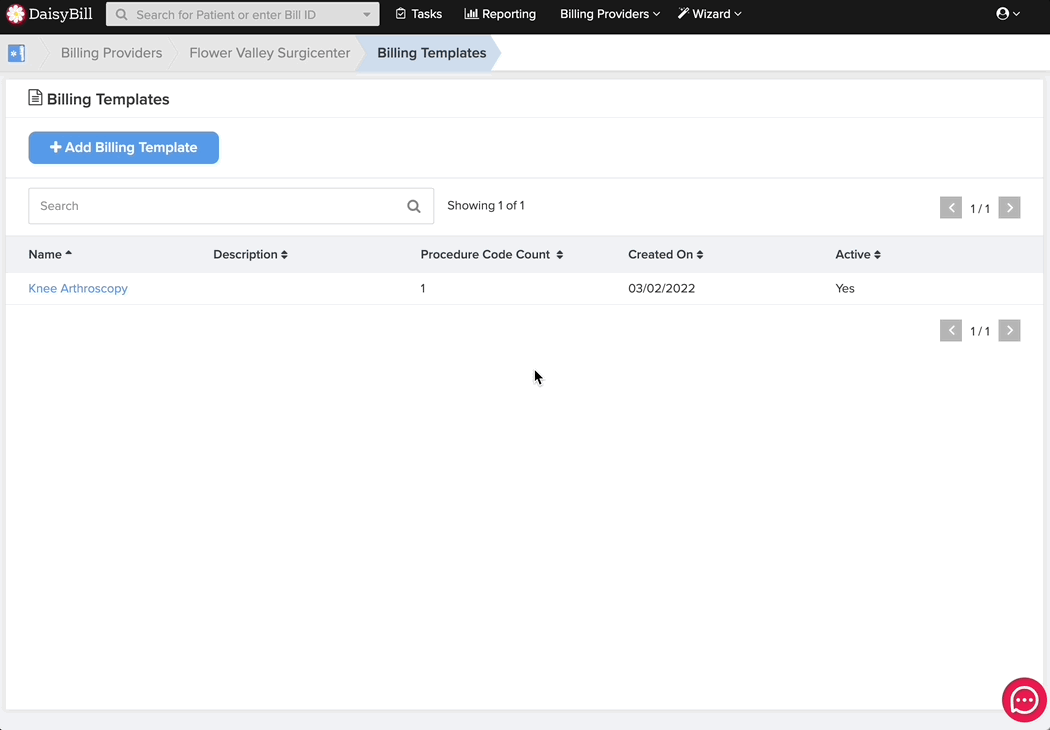
Task: Open the Knee Arthroscopy template link
Action: pyautogui.click(x=78, y=289)
